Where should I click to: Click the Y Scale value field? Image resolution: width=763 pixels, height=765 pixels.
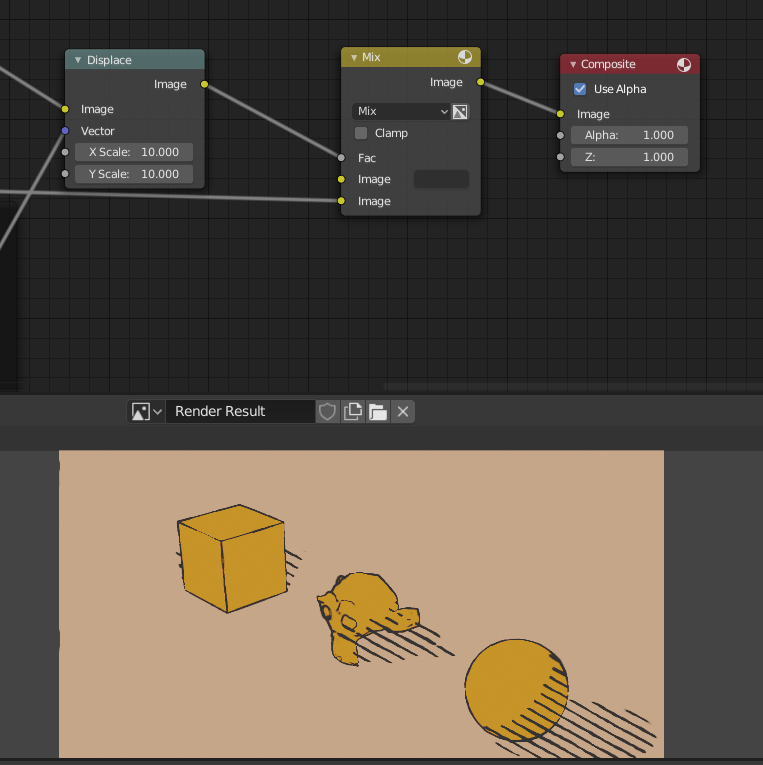pos(134,174)
